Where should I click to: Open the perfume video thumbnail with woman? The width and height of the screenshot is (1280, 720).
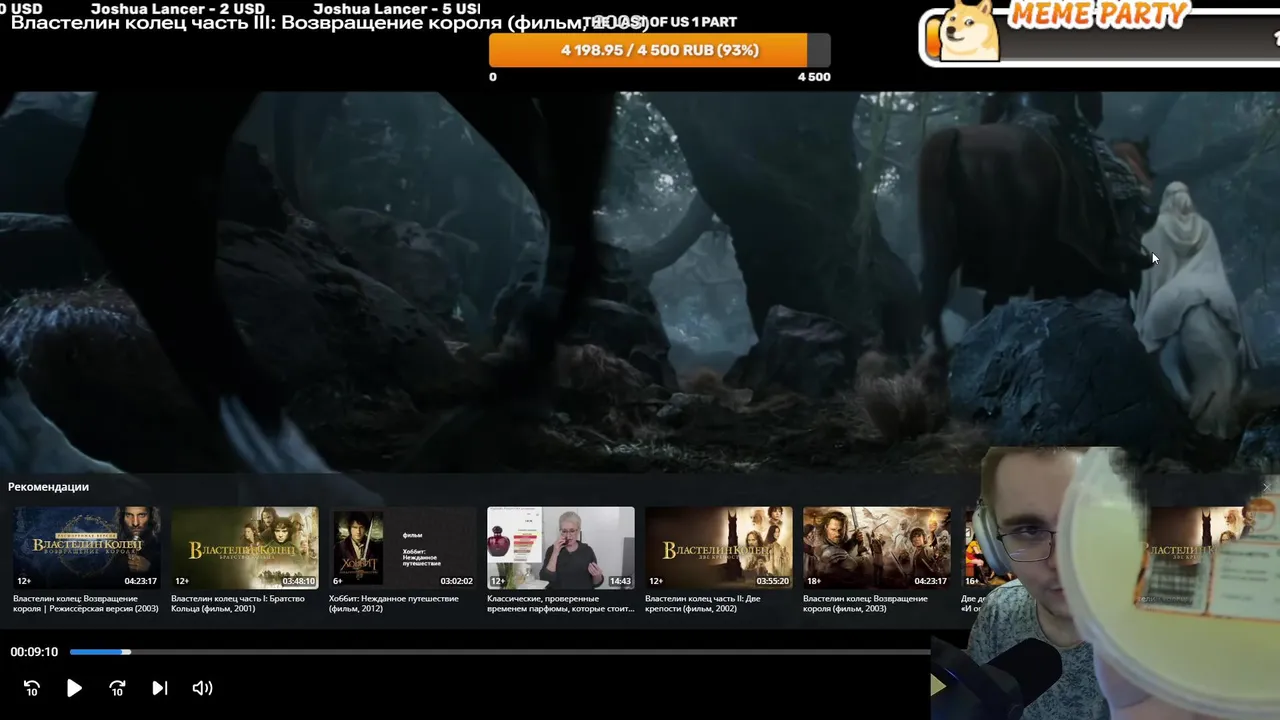click(561, 548)
